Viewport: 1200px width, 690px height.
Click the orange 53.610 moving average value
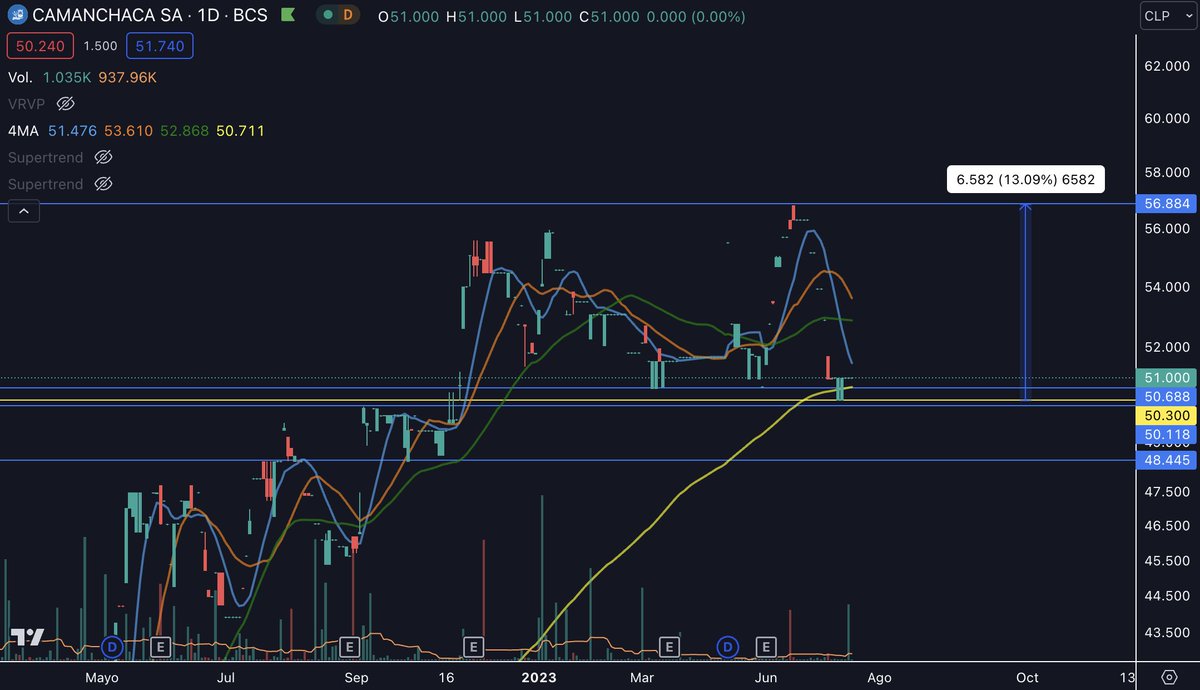[130, 130]
